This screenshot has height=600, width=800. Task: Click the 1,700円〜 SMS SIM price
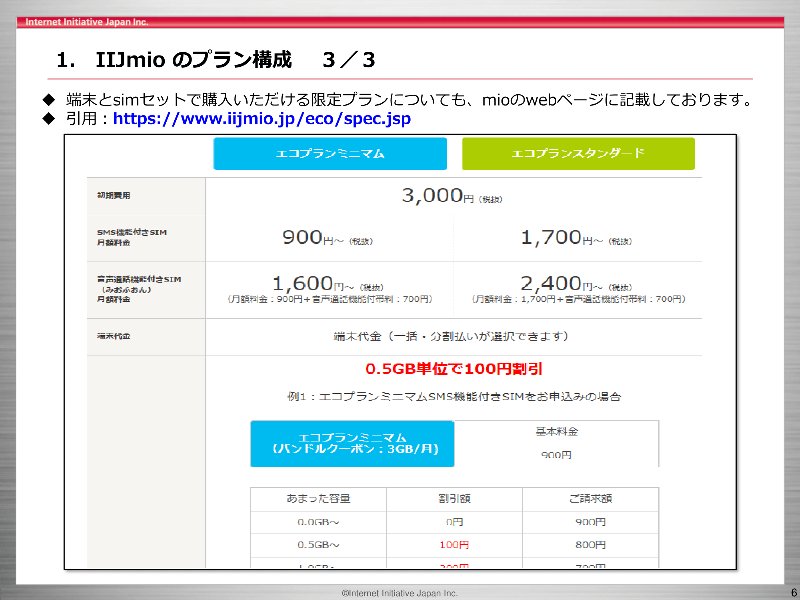pos(576,238)
